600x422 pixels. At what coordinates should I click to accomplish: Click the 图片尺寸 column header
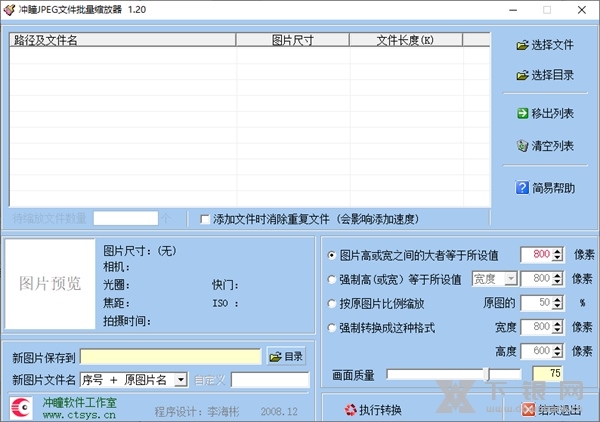(293, 40)
